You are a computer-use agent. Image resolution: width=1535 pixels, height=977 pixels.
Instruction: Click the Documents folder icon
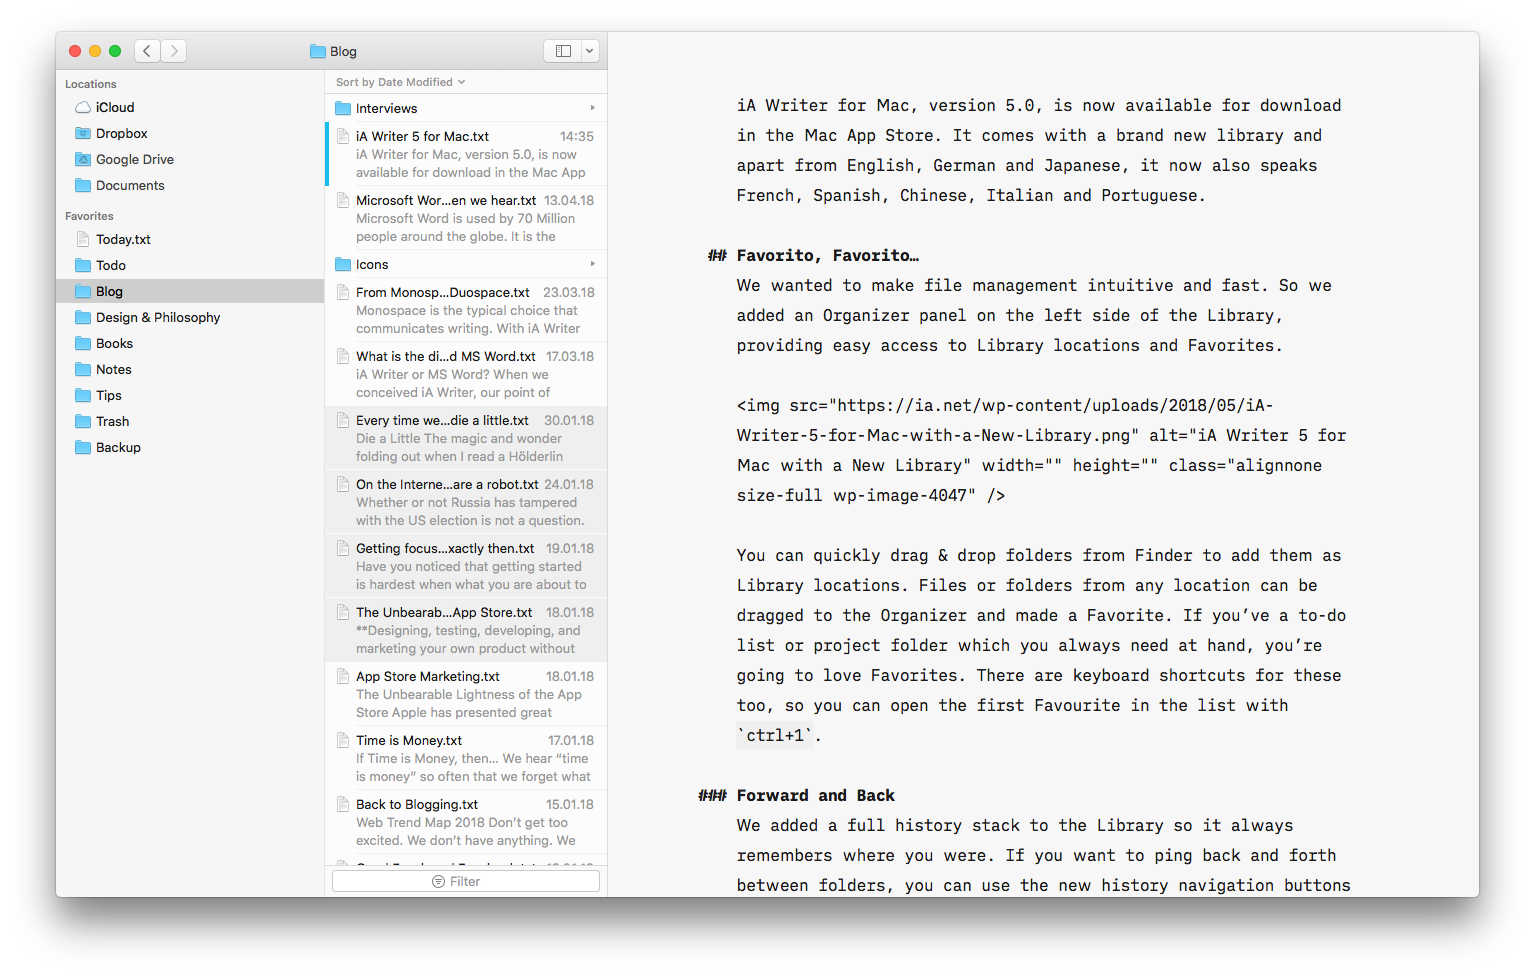[x=83, y=185]
